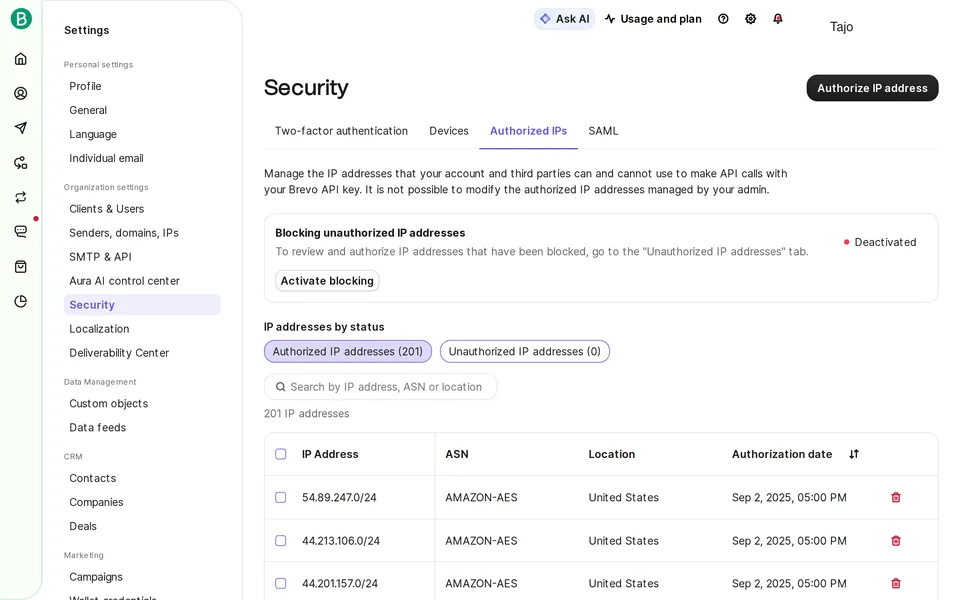Screen dimensions: 960x600
Task: Click the 201 IP addresses count text
Action: pyautogui.click(x=307, y=414)
